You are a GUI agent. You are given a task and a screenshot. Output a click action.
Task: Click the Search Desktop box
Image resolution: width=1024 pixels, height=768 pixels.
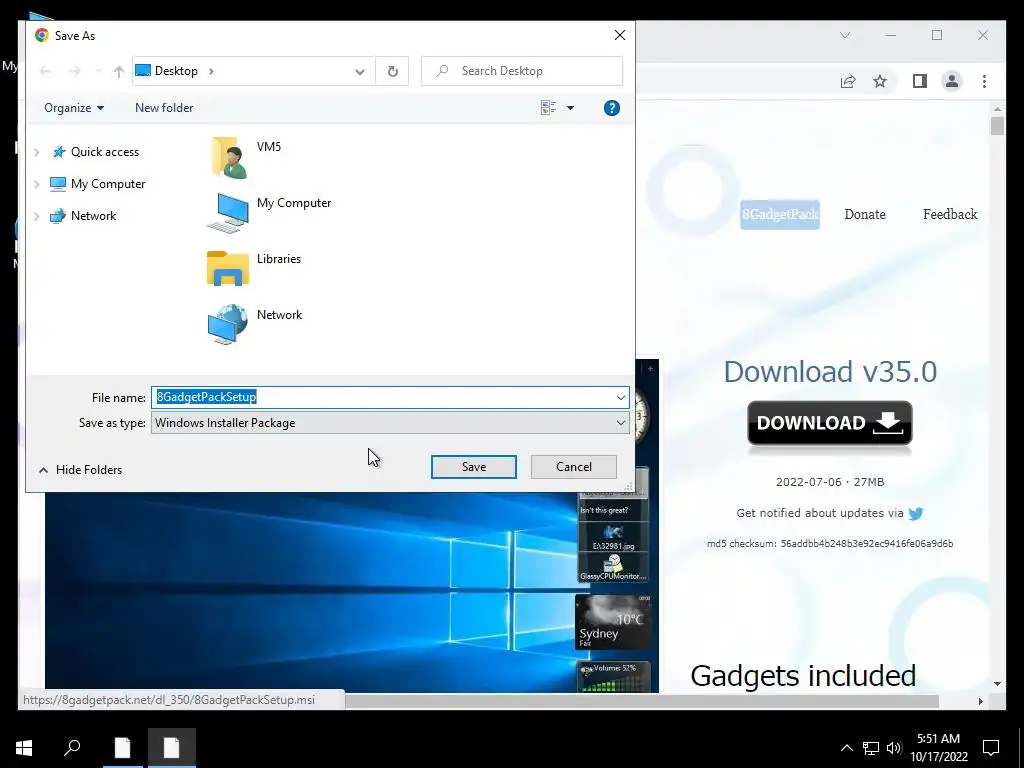click(x=522, y=71)
